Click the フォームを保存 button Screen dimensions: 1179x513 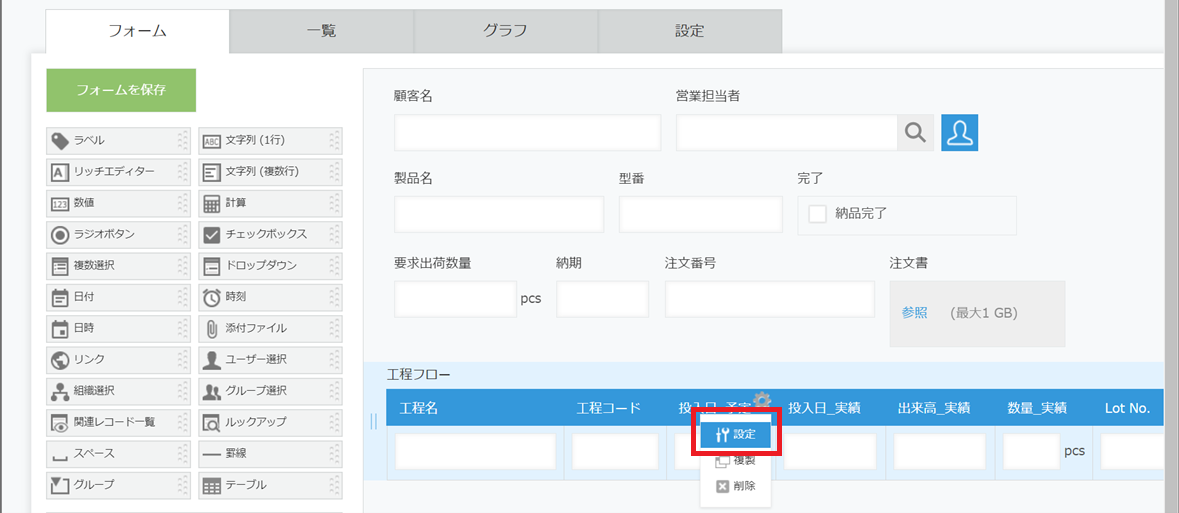121,90
